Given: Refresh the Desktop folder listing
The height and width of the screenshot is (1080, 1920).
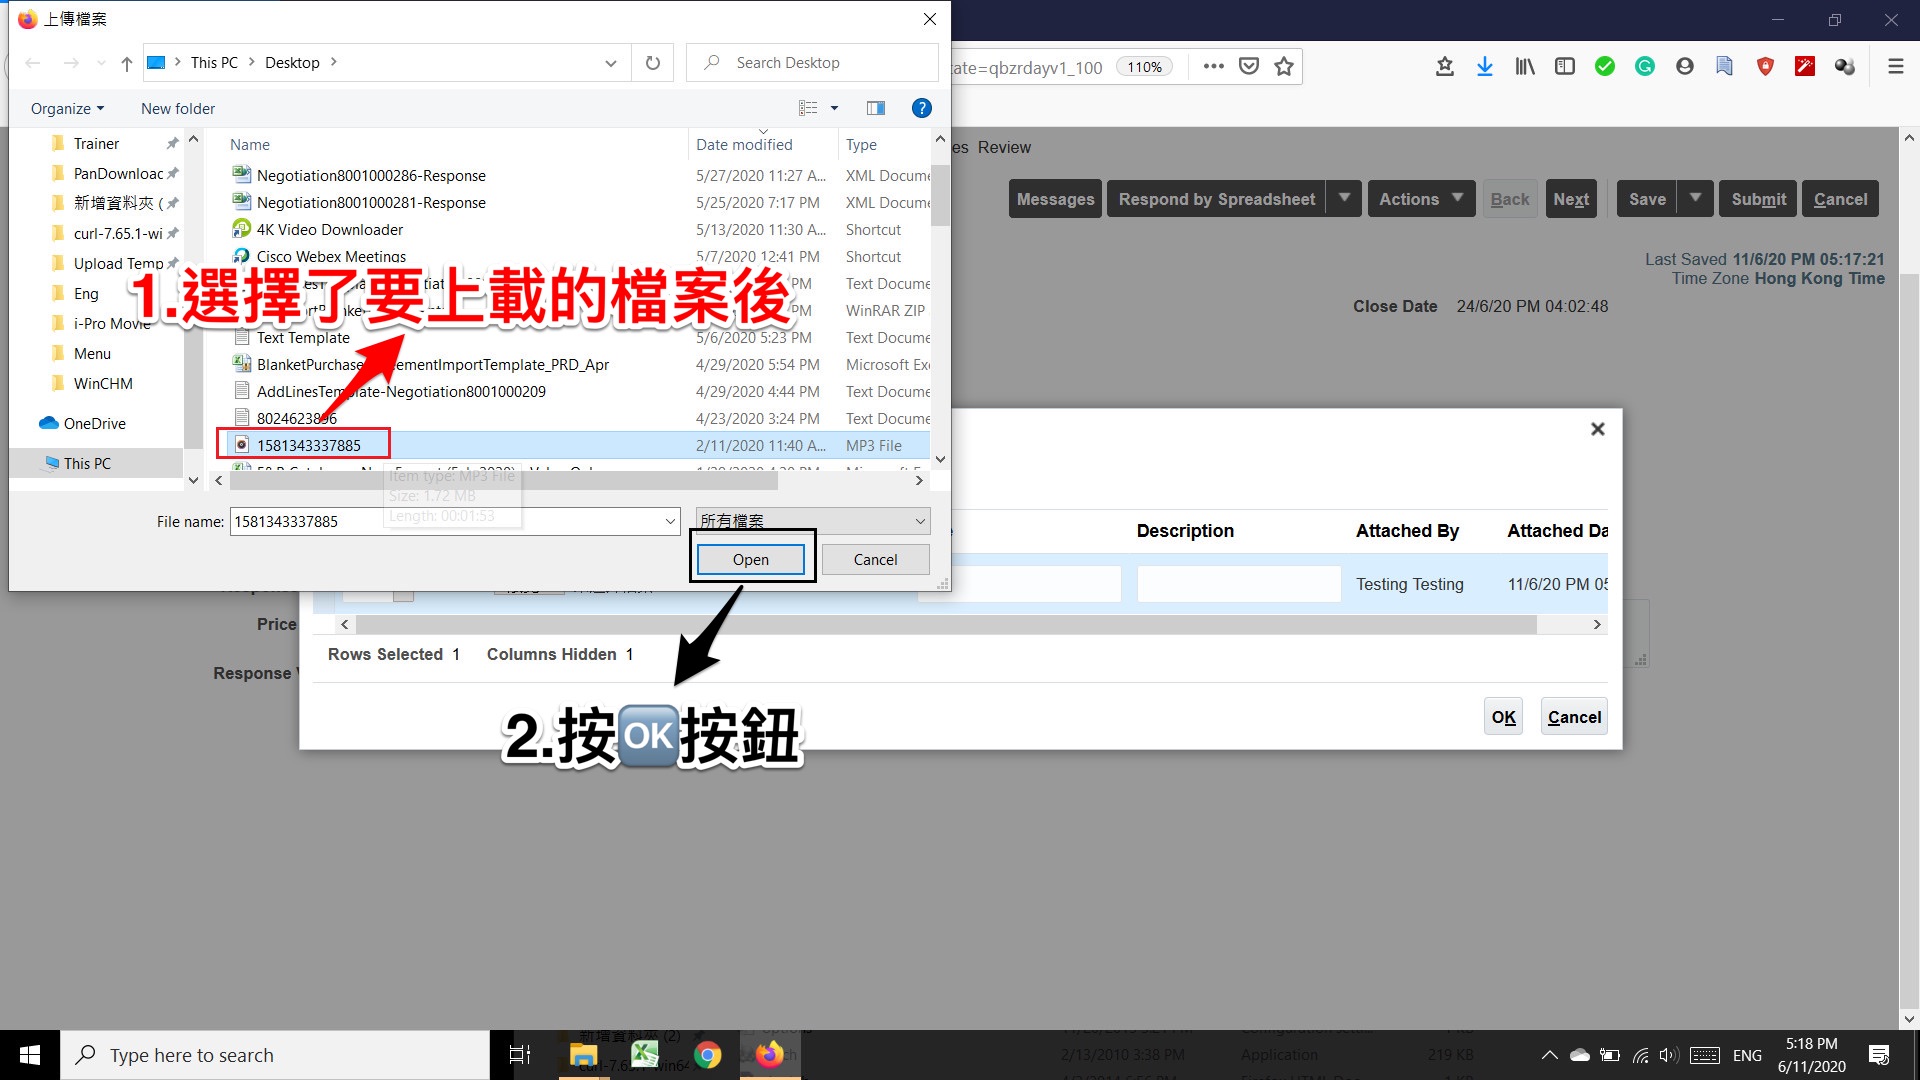Looking at the screenshot, I should click(653, 63).
